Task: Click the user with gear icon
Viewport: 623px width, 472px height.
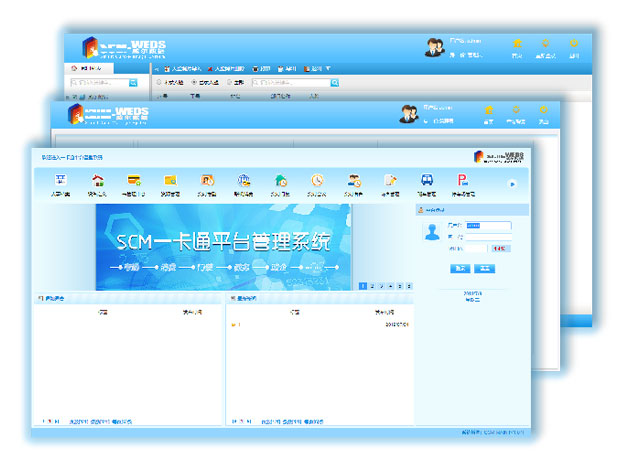Action: pyautogui.click(x=354, y=180)
